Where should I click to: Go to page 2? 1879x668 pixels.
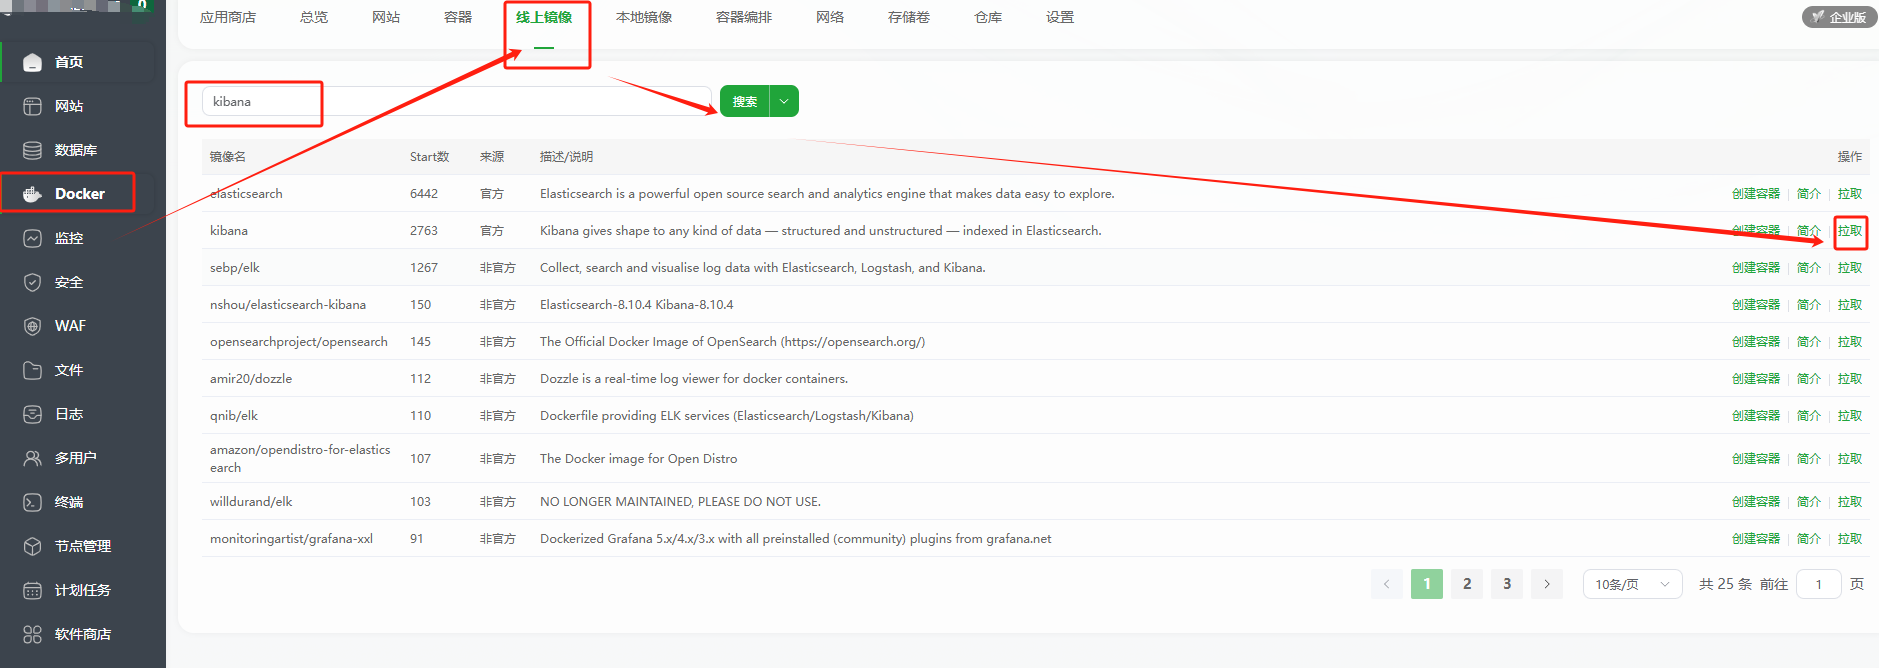click(x=1467, y=584)
